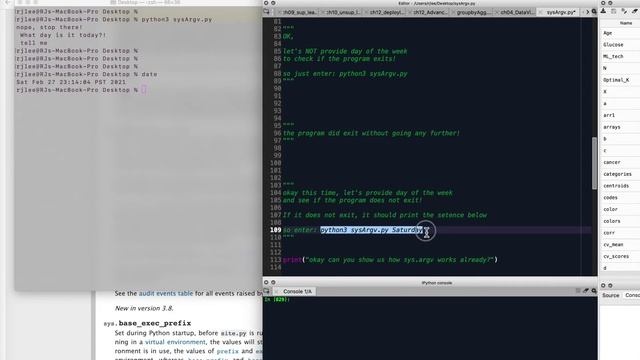Select the cancer variable row

(x=620, y=162)
